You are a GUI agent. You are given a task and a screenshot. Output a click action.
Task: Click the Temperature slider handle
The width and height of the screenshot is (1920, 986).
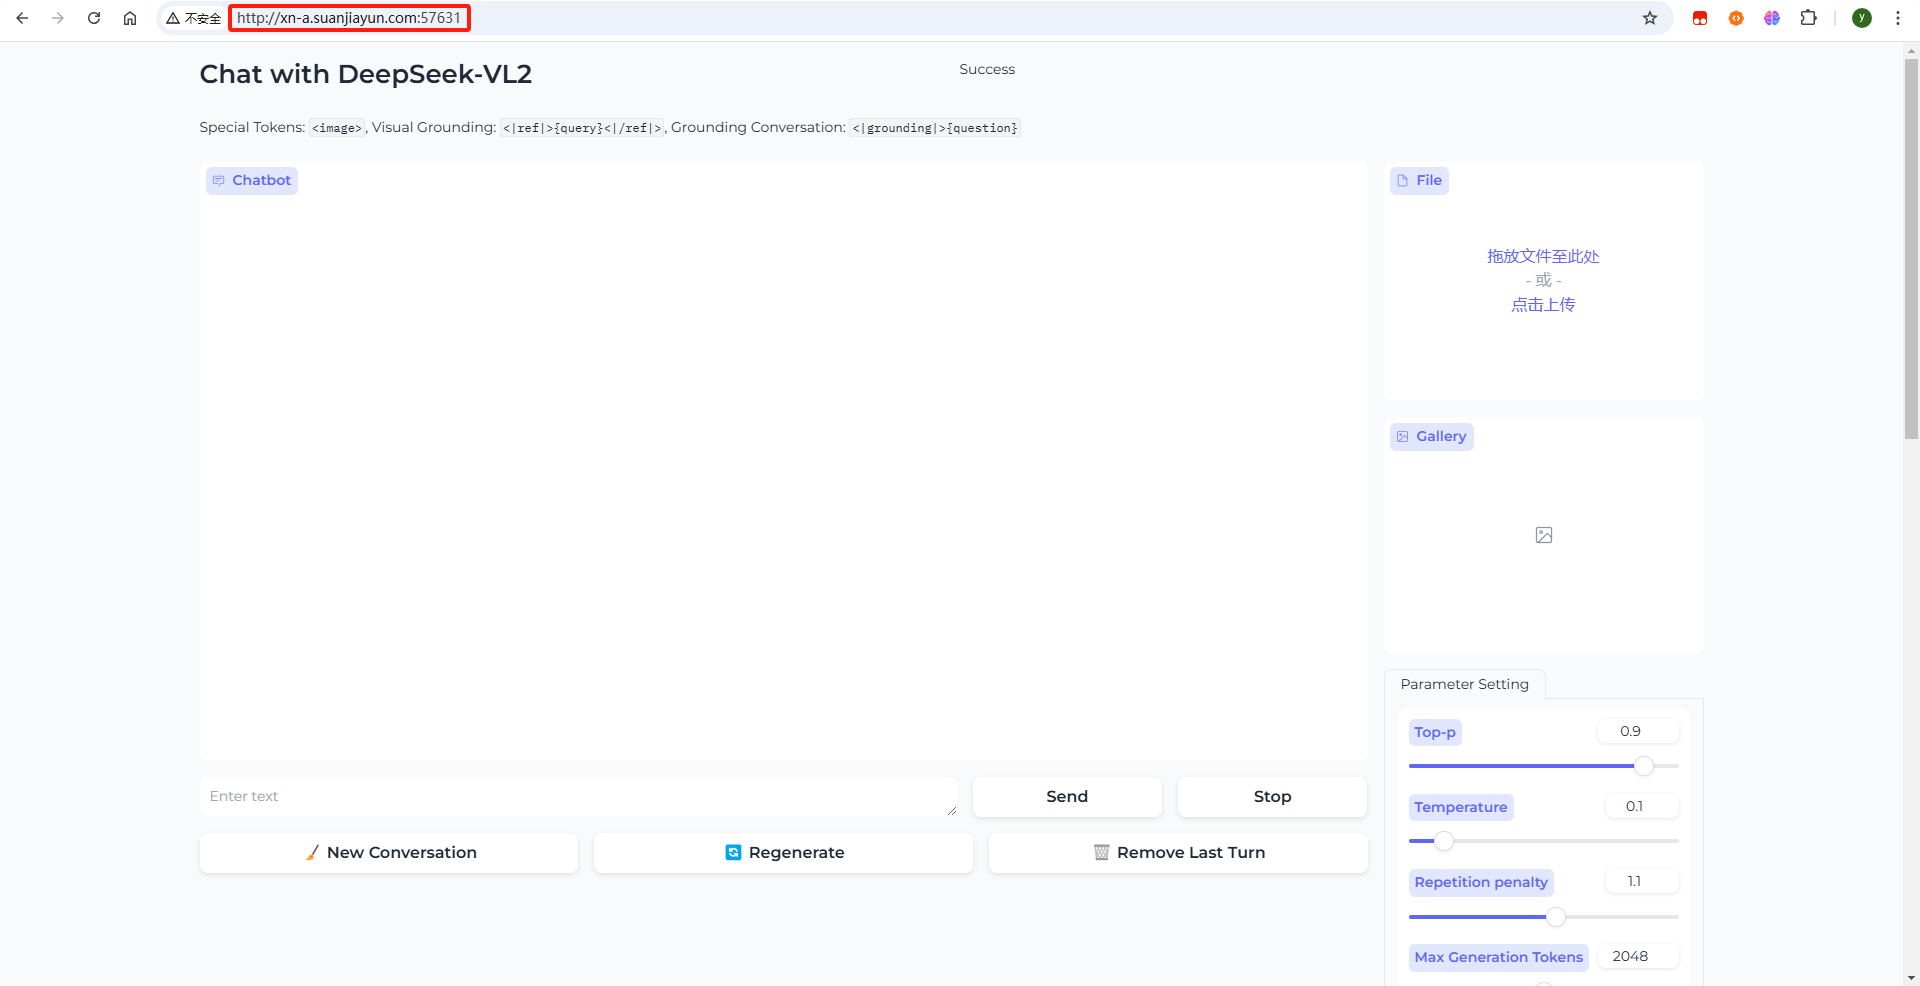pyautogui.click(x=1444, y=841)
